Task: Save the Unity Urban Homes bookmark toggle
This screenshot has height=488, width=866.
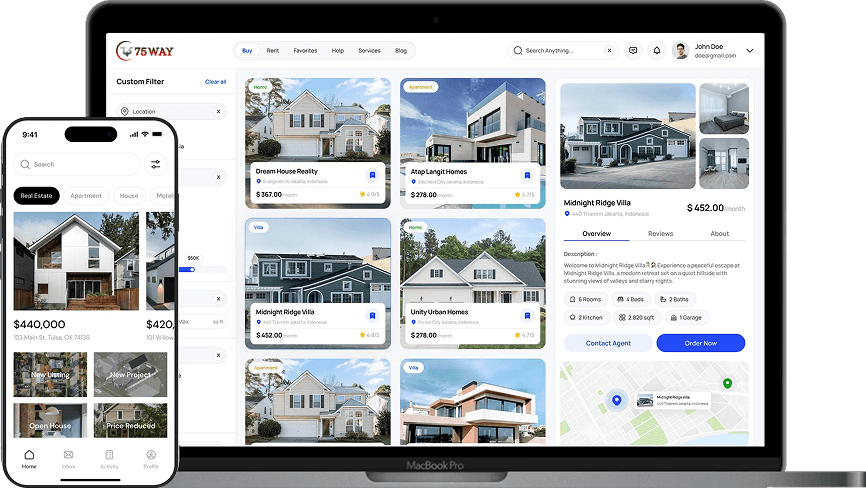Action: [527, 315]
